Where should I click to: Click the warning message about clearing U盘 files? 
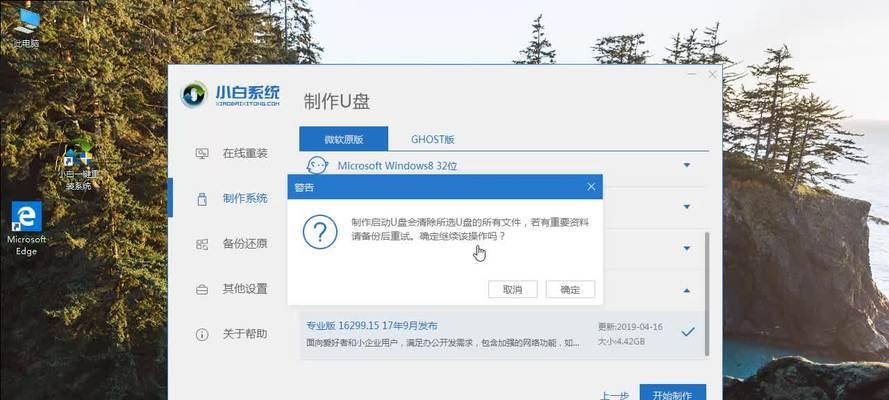470,229
